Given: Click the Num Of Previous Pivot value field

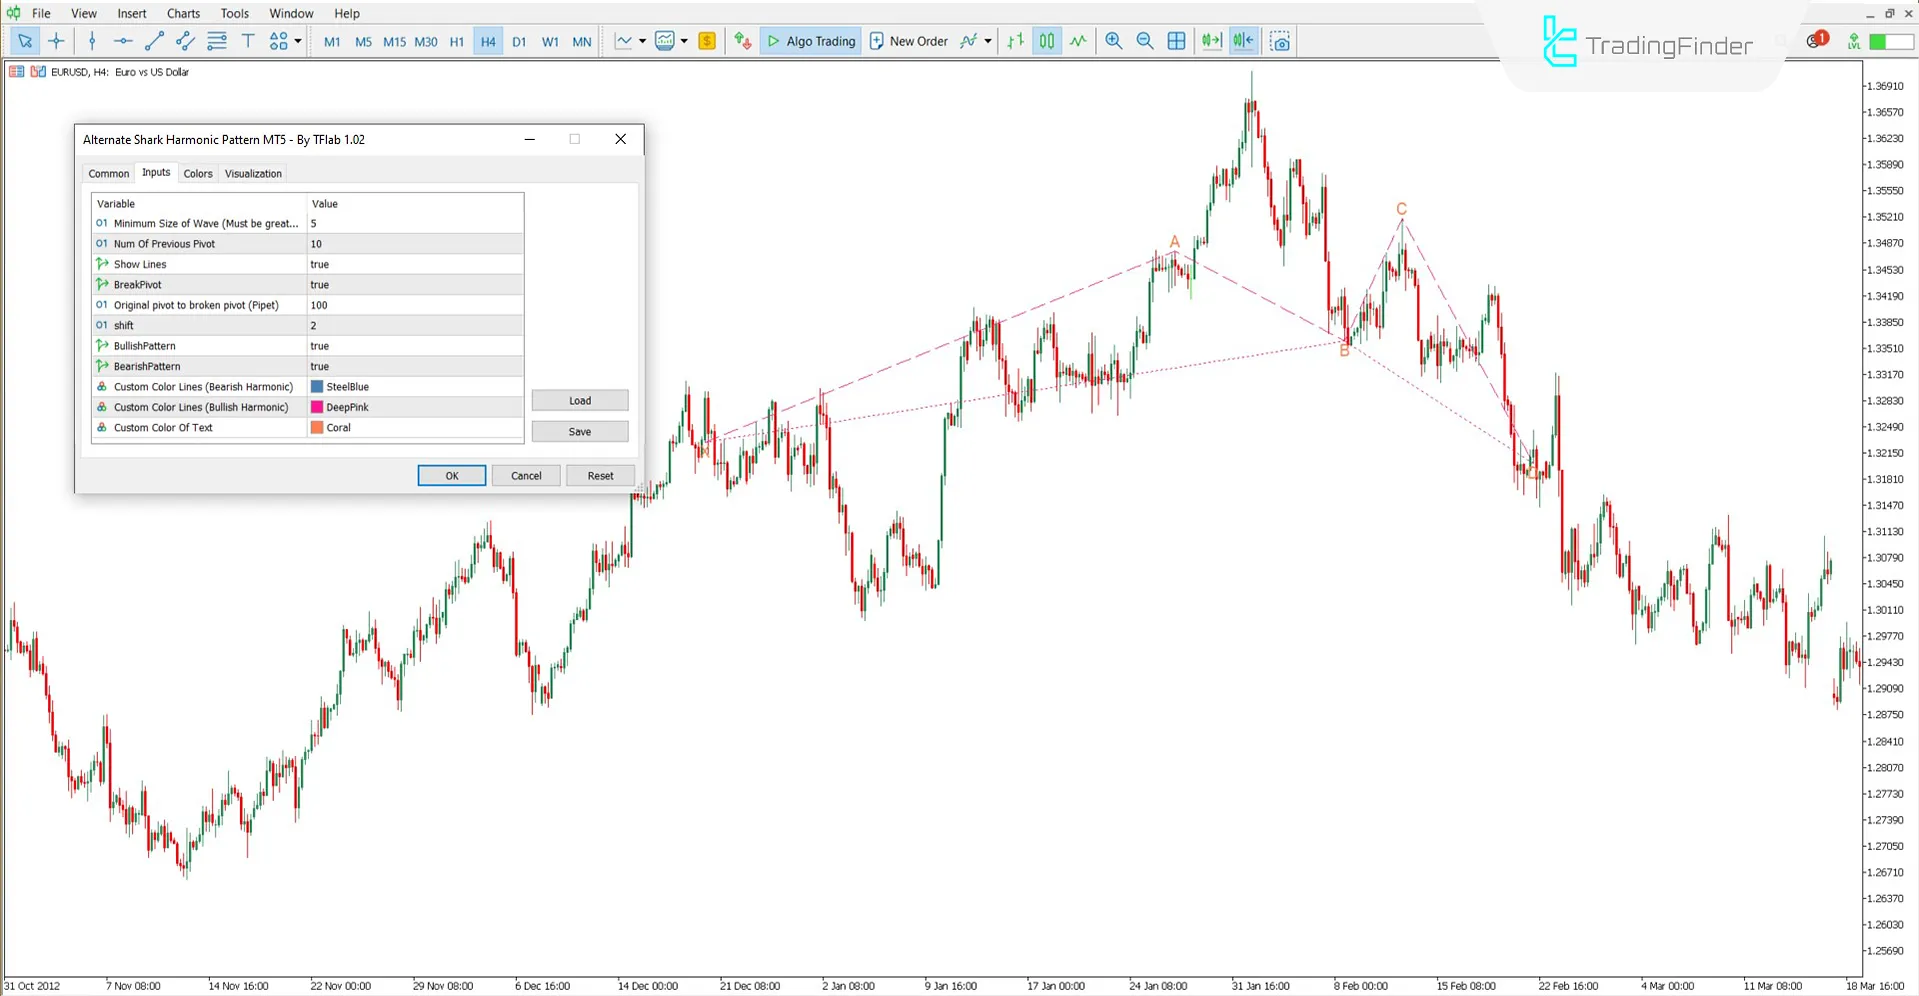Looking at the screenshot, I should tap(414, 244).
